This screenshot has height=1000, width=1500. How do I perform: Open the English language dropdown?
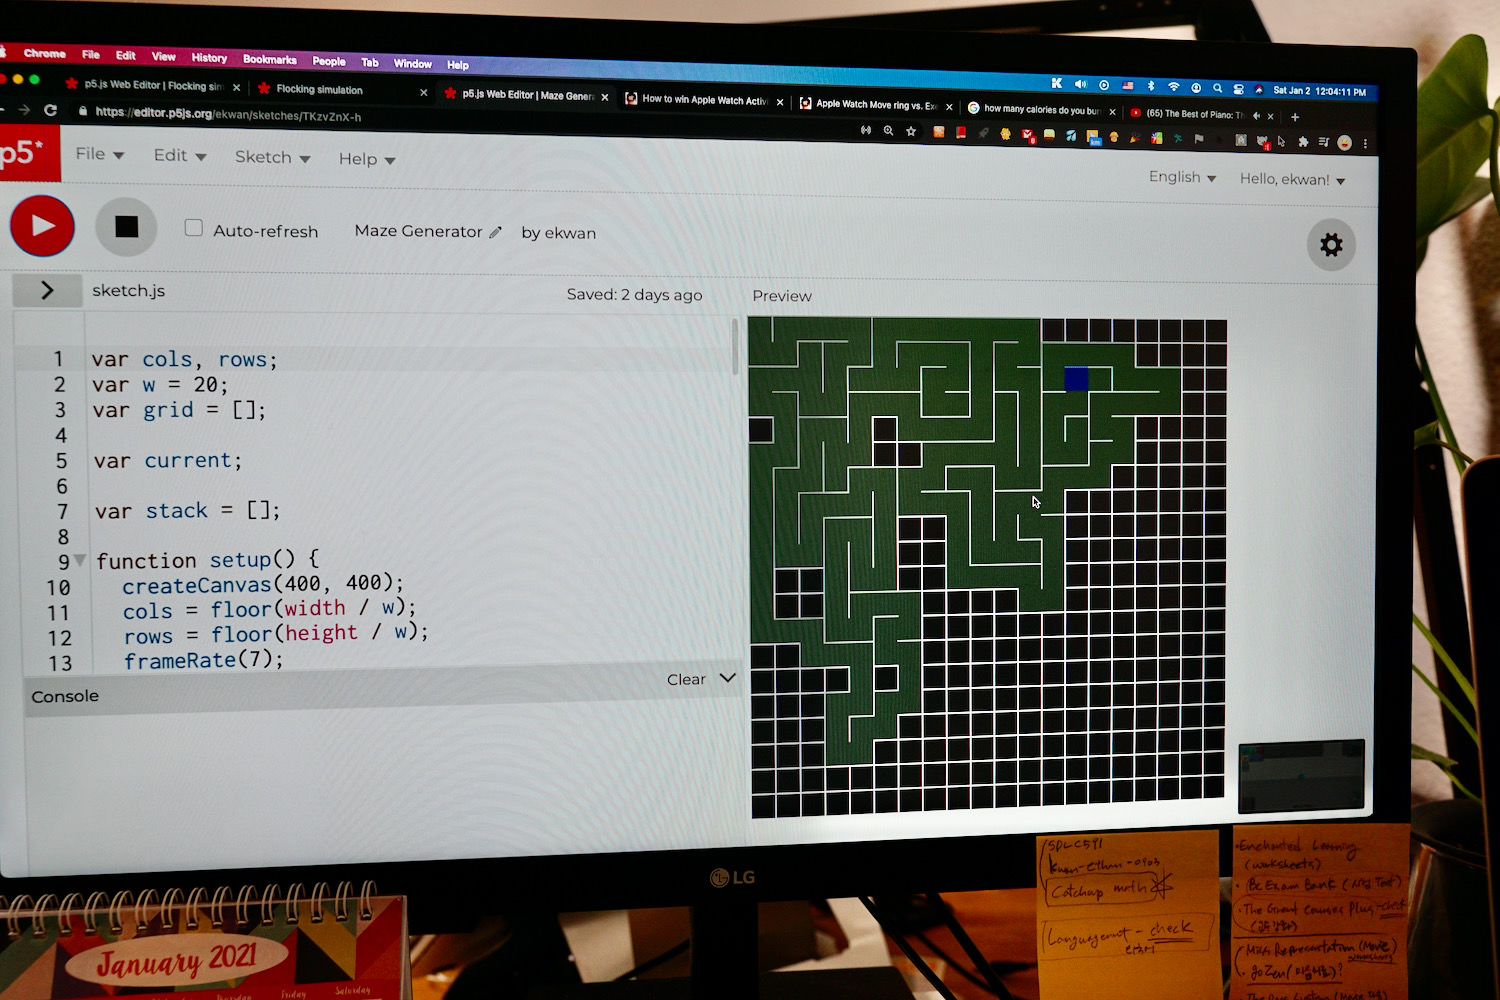pyautogui.click(x=1182, y=177)
